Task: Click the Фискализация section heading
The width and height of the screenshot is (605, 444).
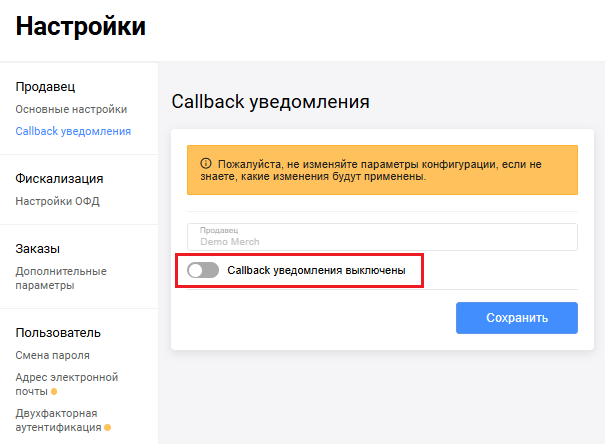Action: (59, 179)
